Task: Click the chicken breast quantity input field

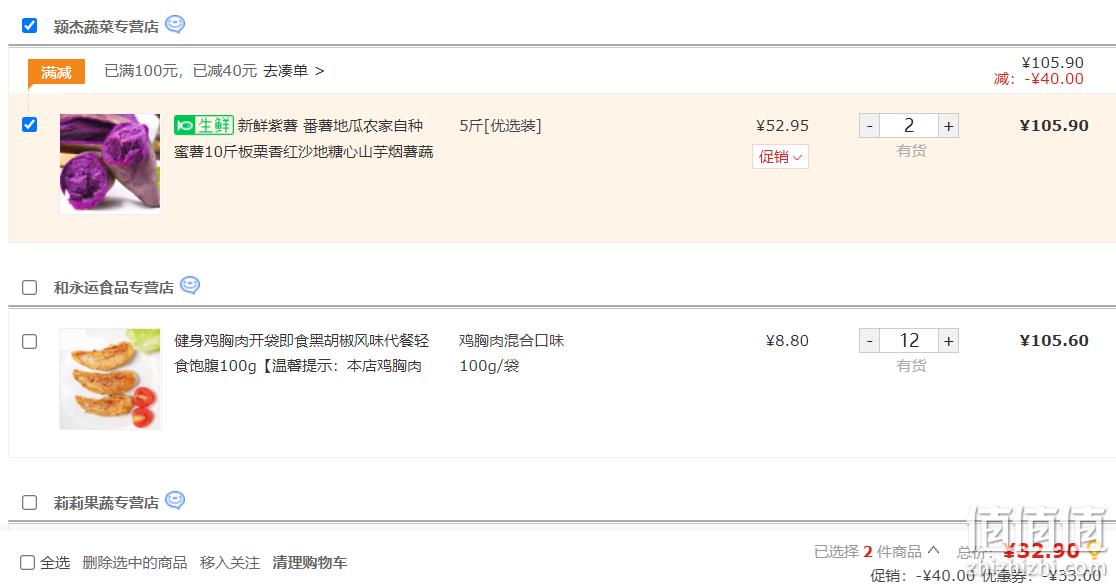Action: point(909,341)
